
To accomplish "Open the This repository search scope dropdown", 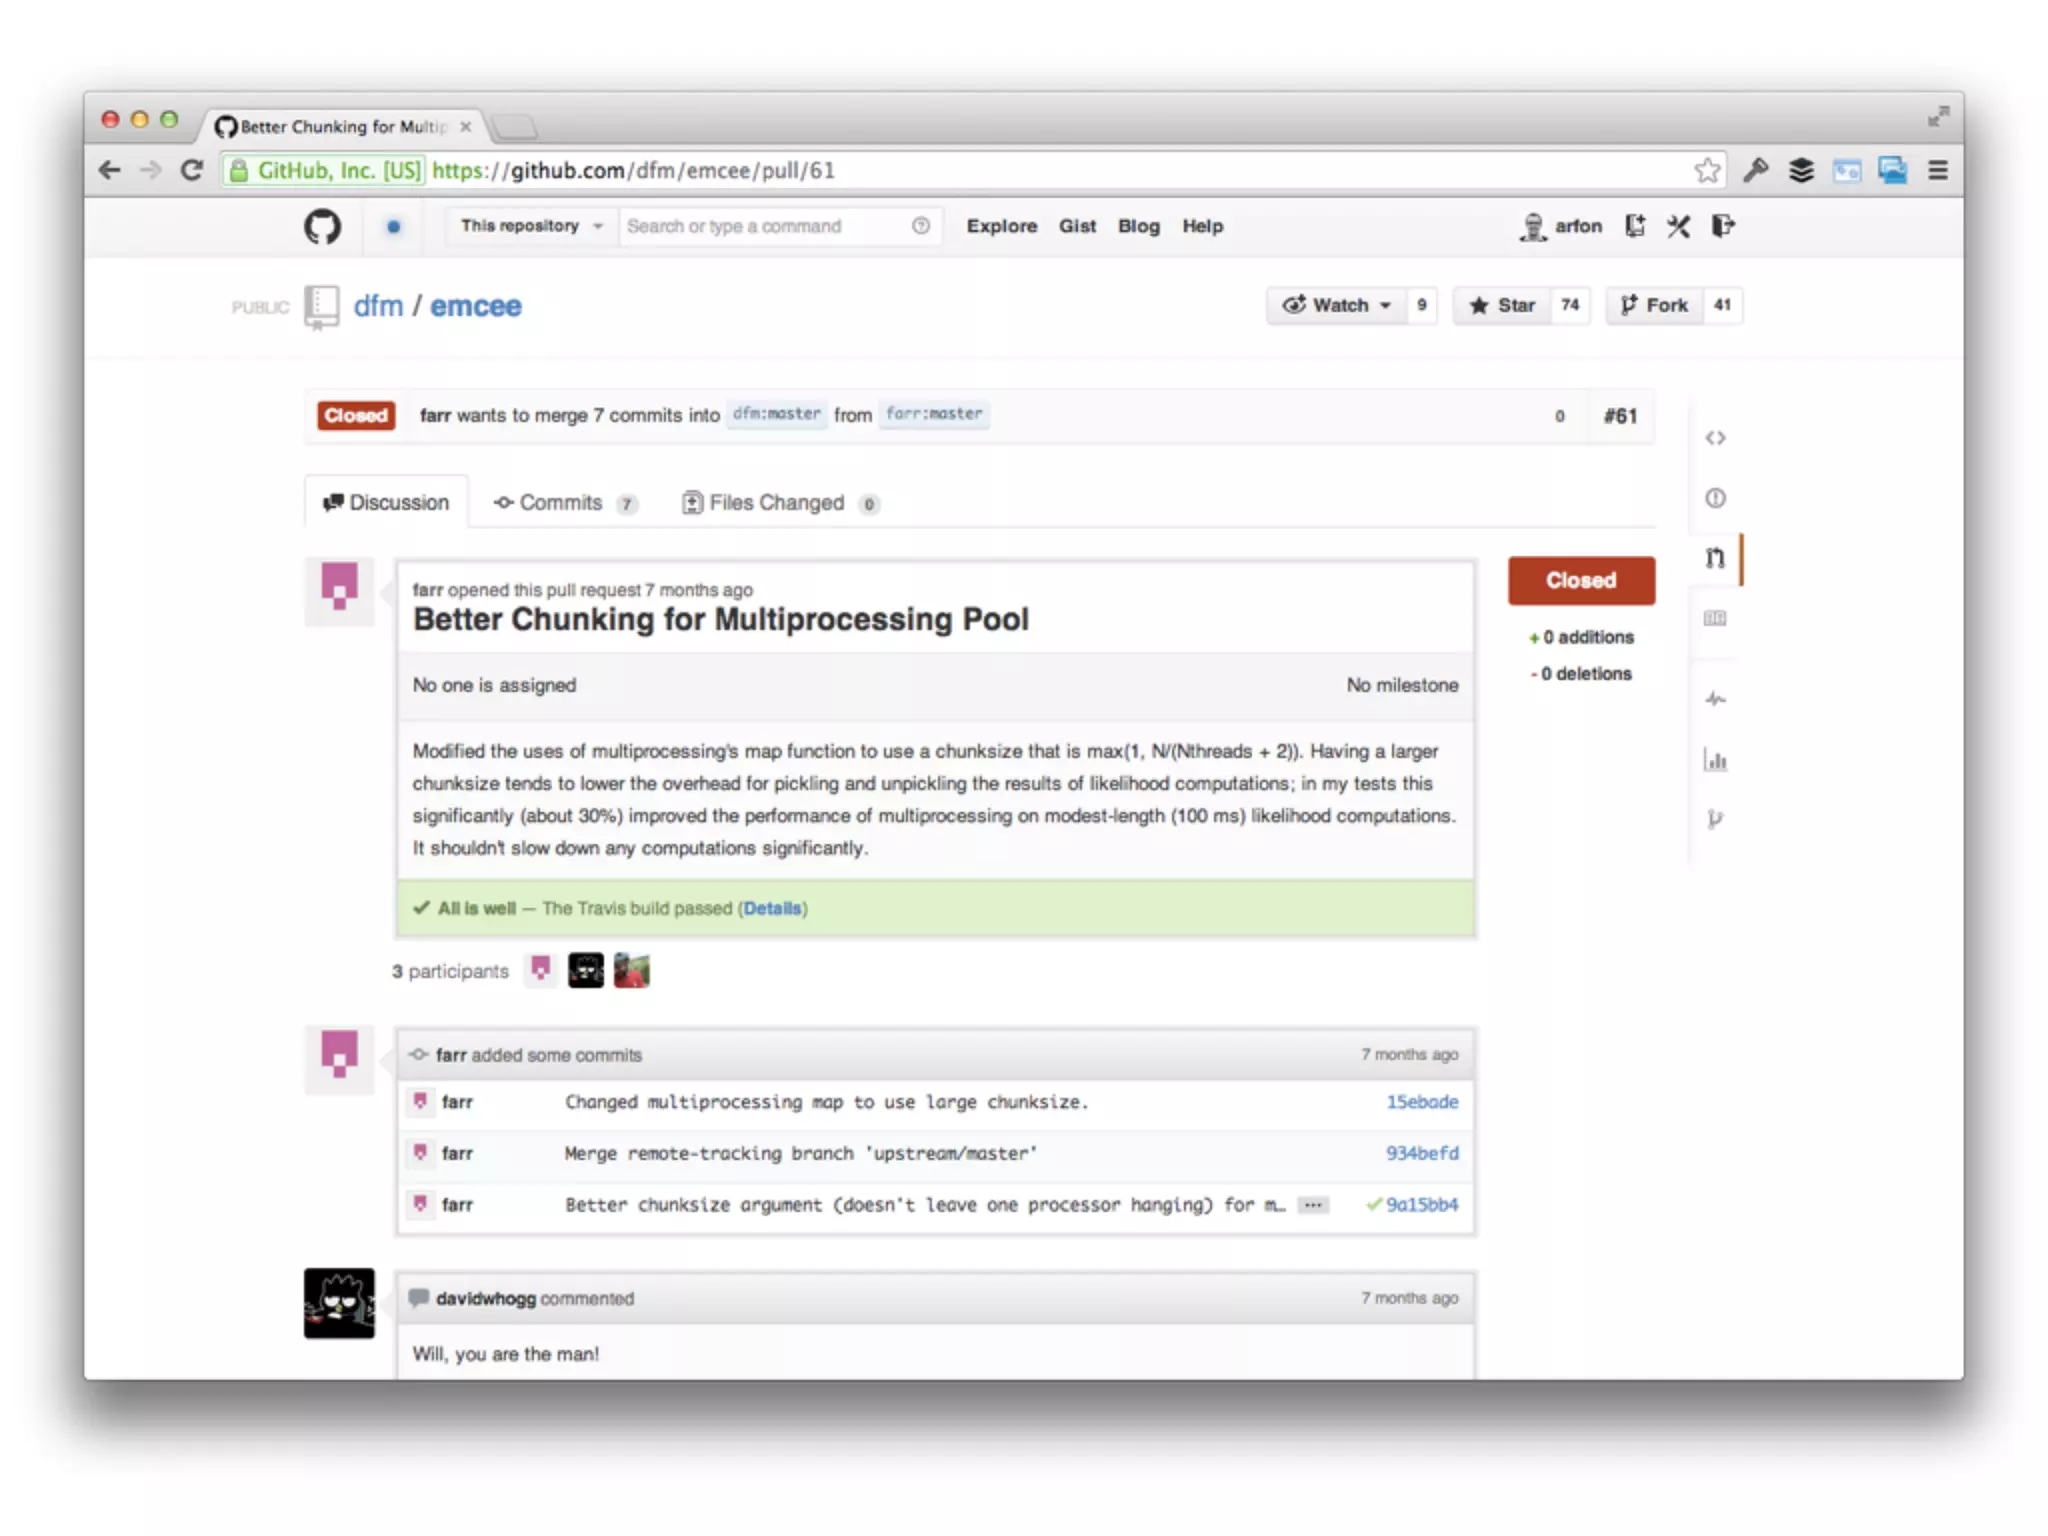I will click(x=530, y=226).
